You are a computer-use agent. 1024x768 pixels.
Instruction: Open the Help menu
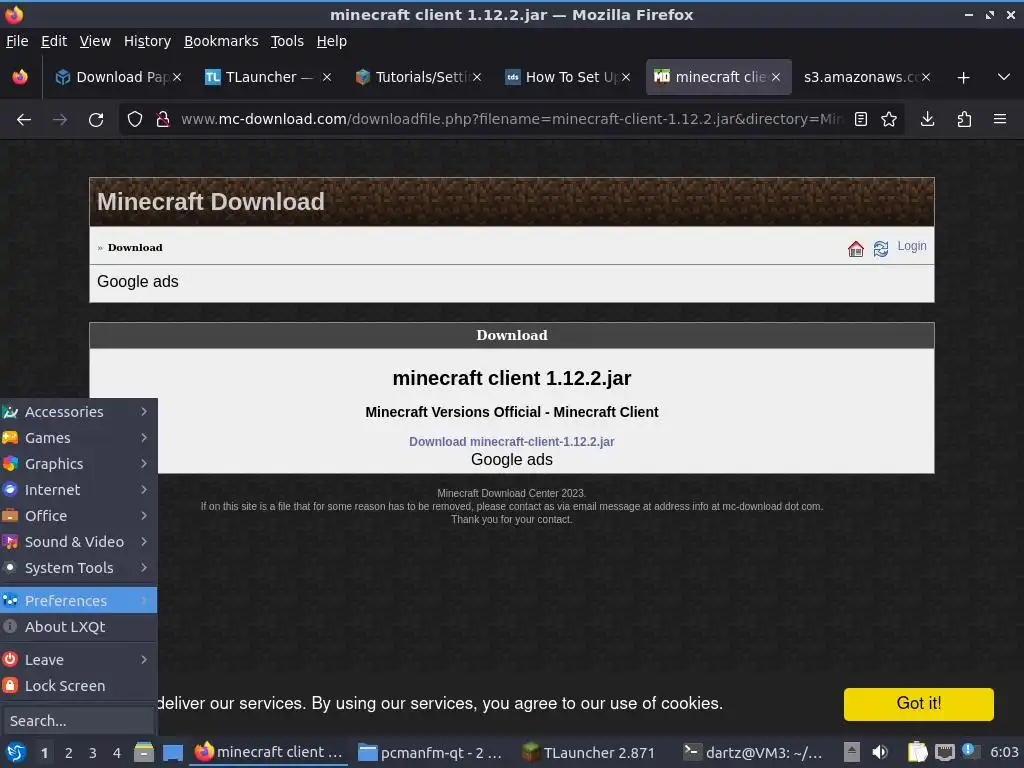331,41
